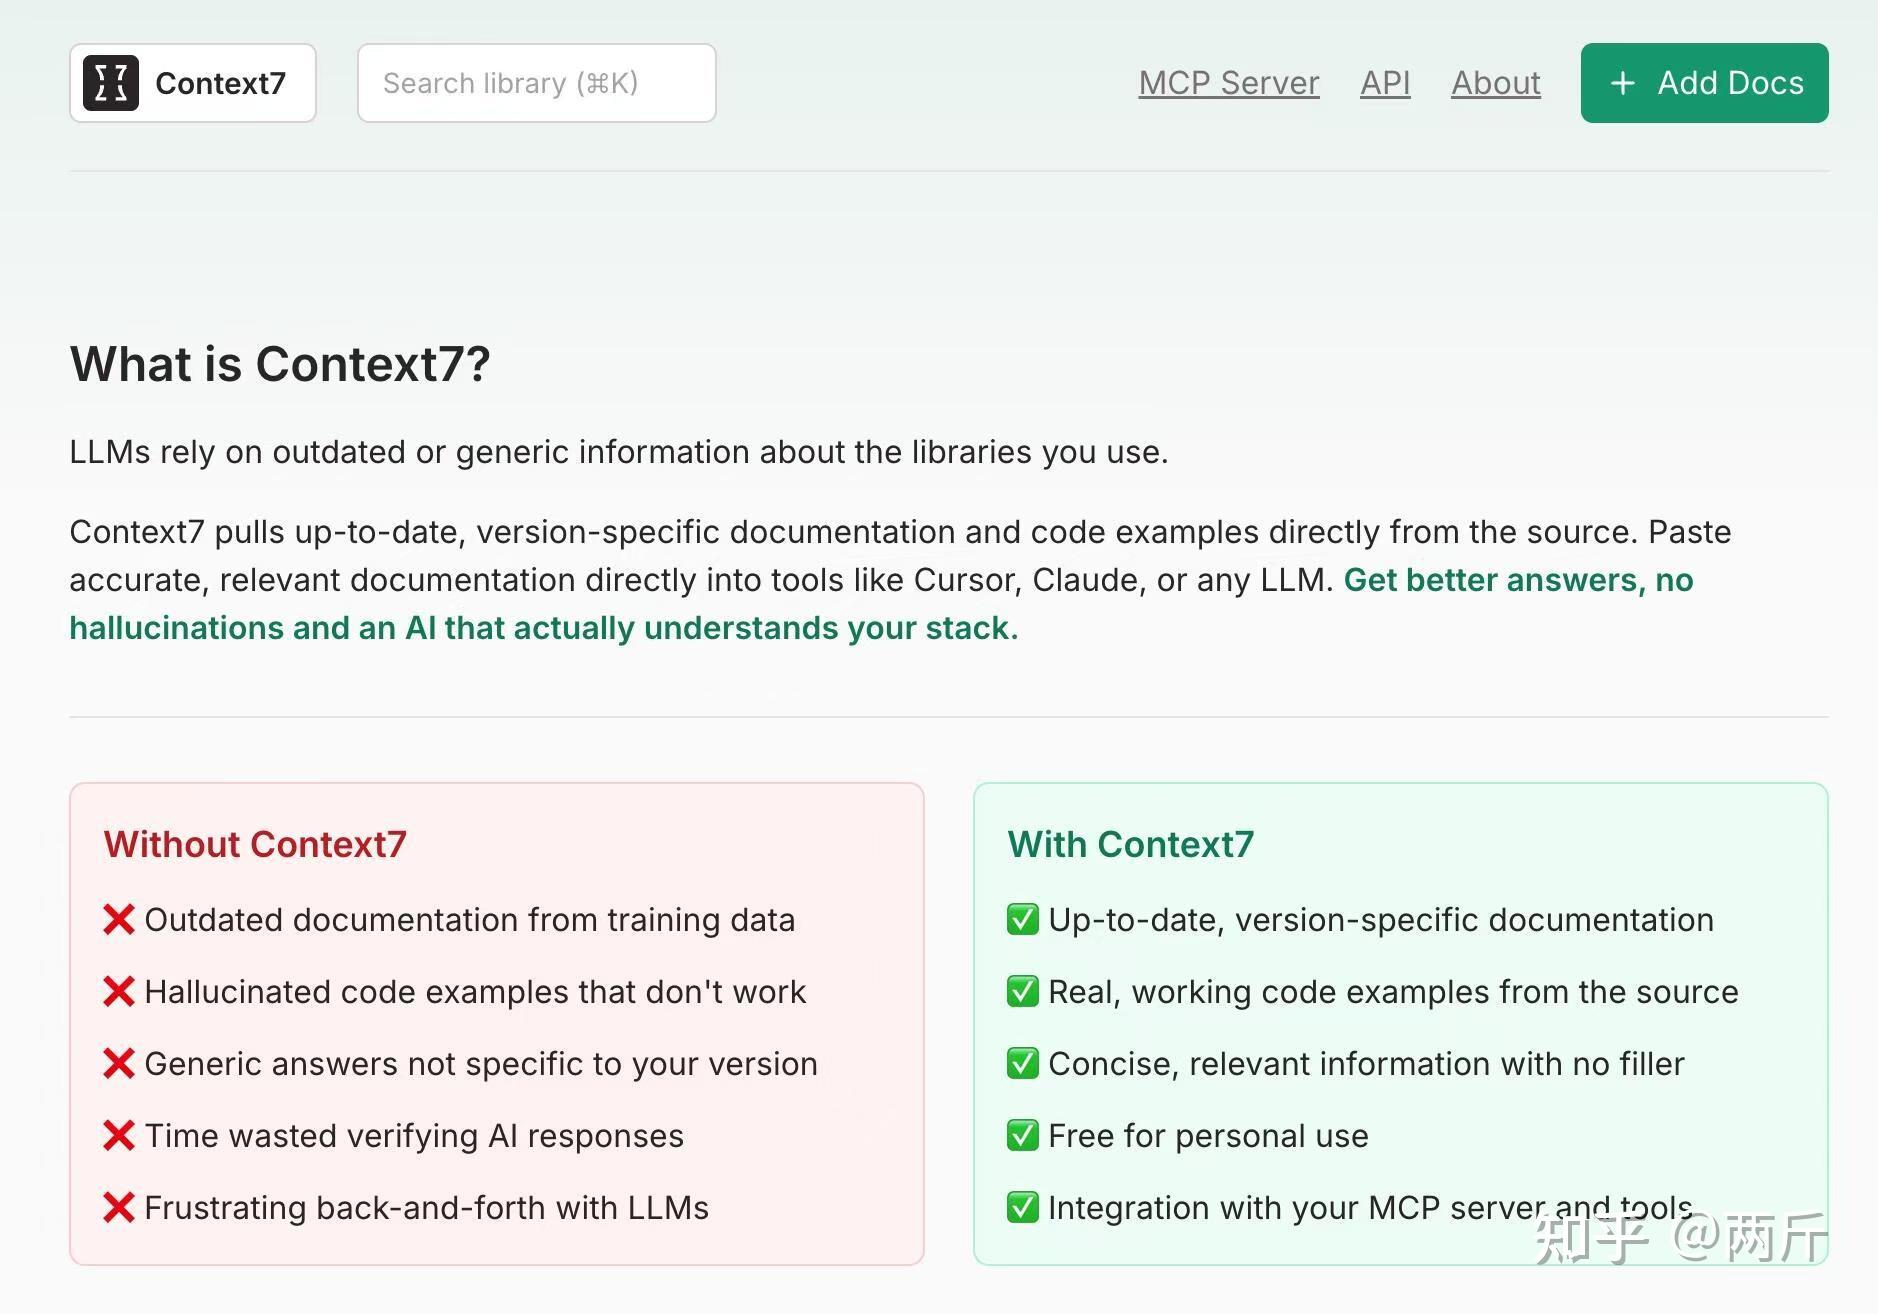Screen dimensions: 1878x1314
Task: Click green checkmark beside Up-to-date documentation
Action: [1022, 919]
